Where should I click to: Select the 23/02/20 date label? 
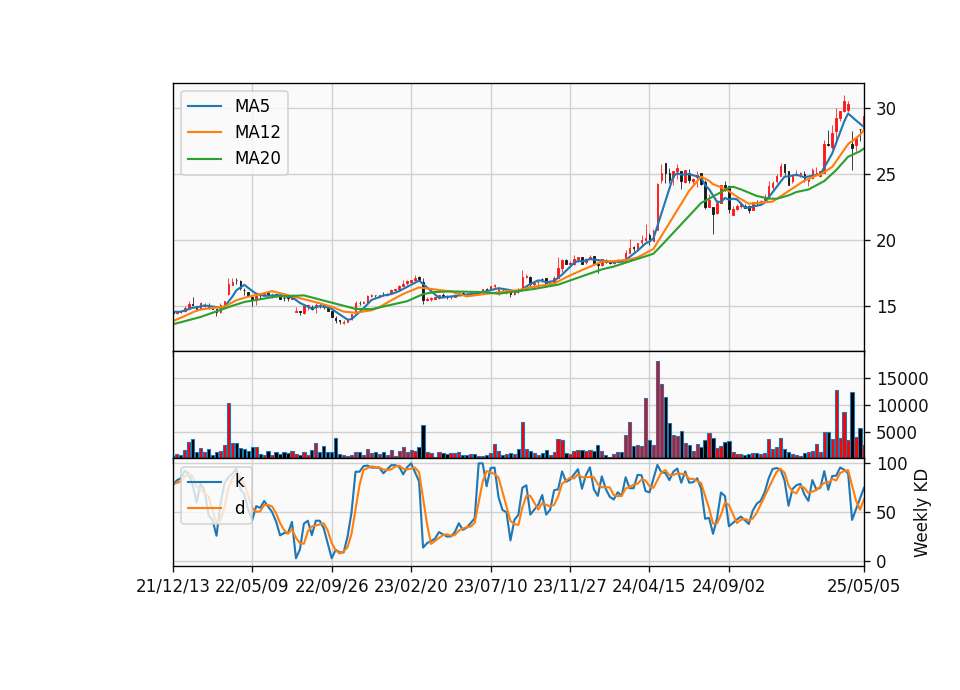[x=411, y=586]
